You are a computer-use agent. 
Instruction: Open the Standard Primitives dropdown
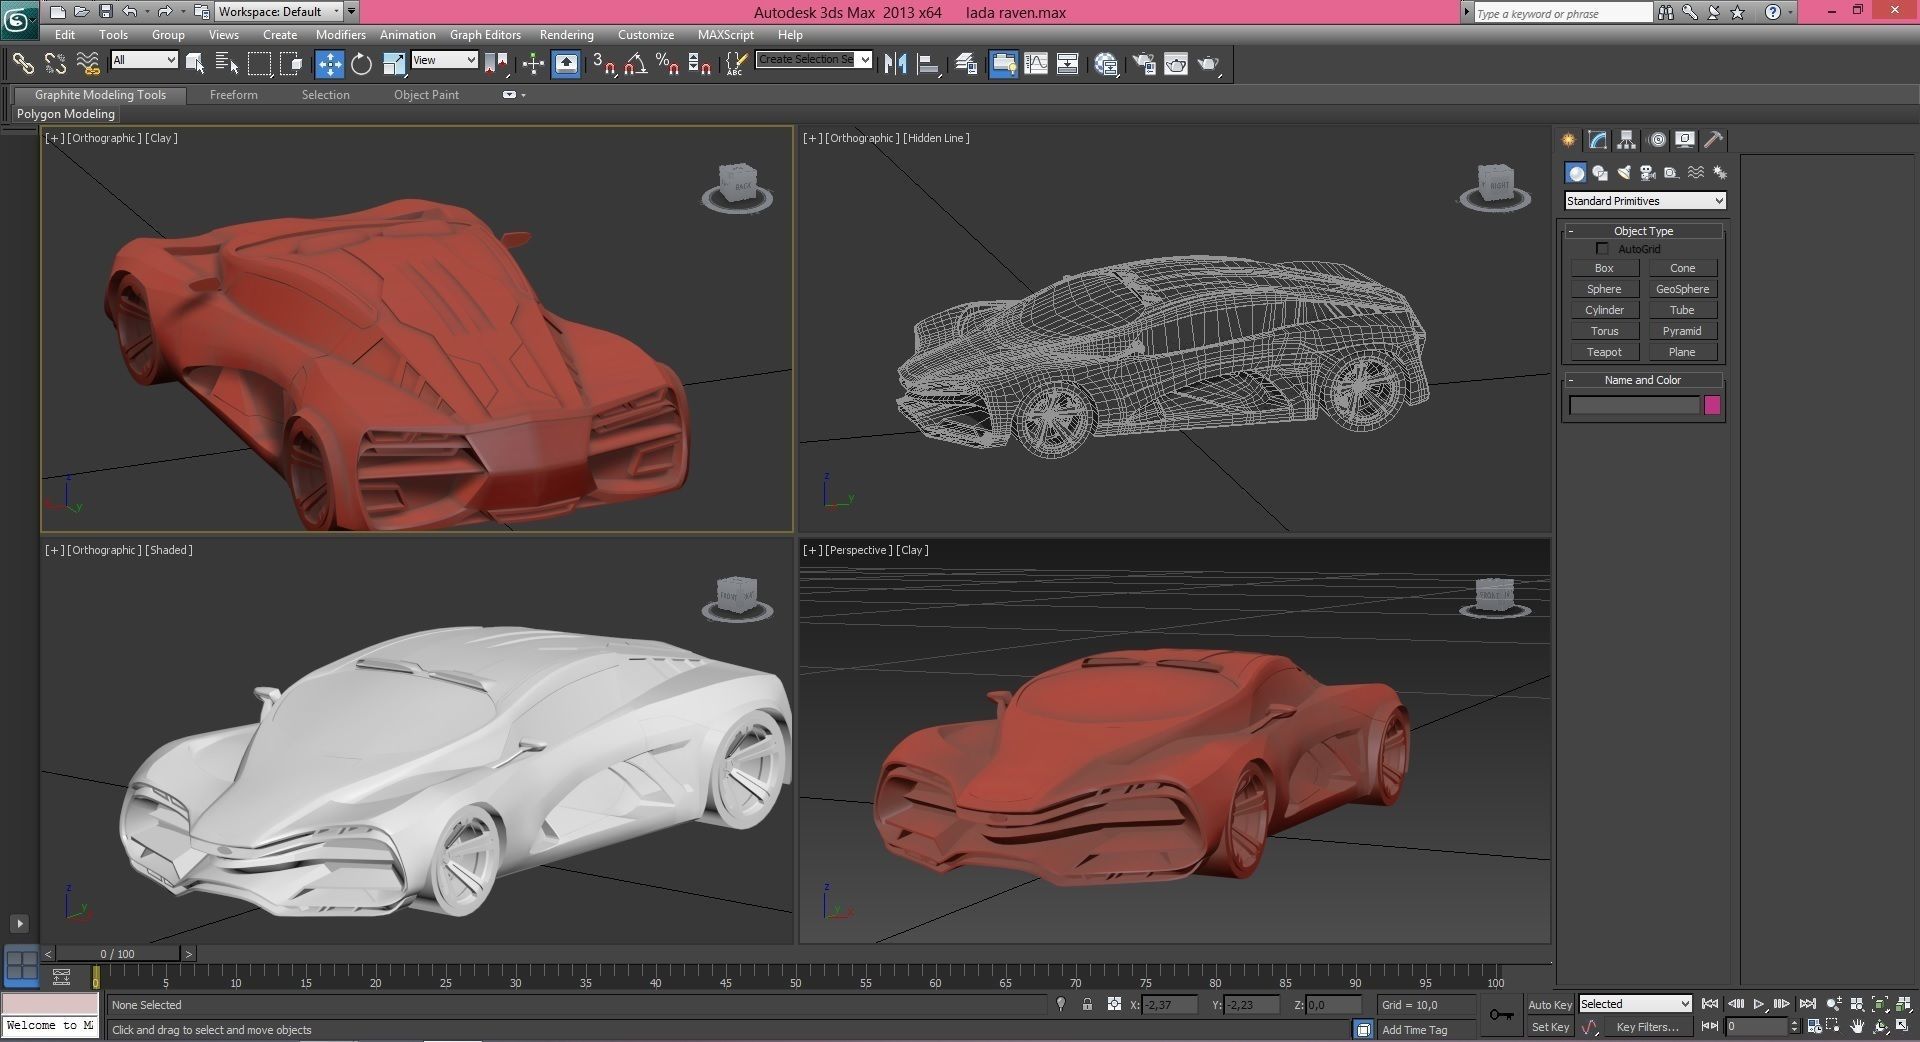[x=1644, y=201]
